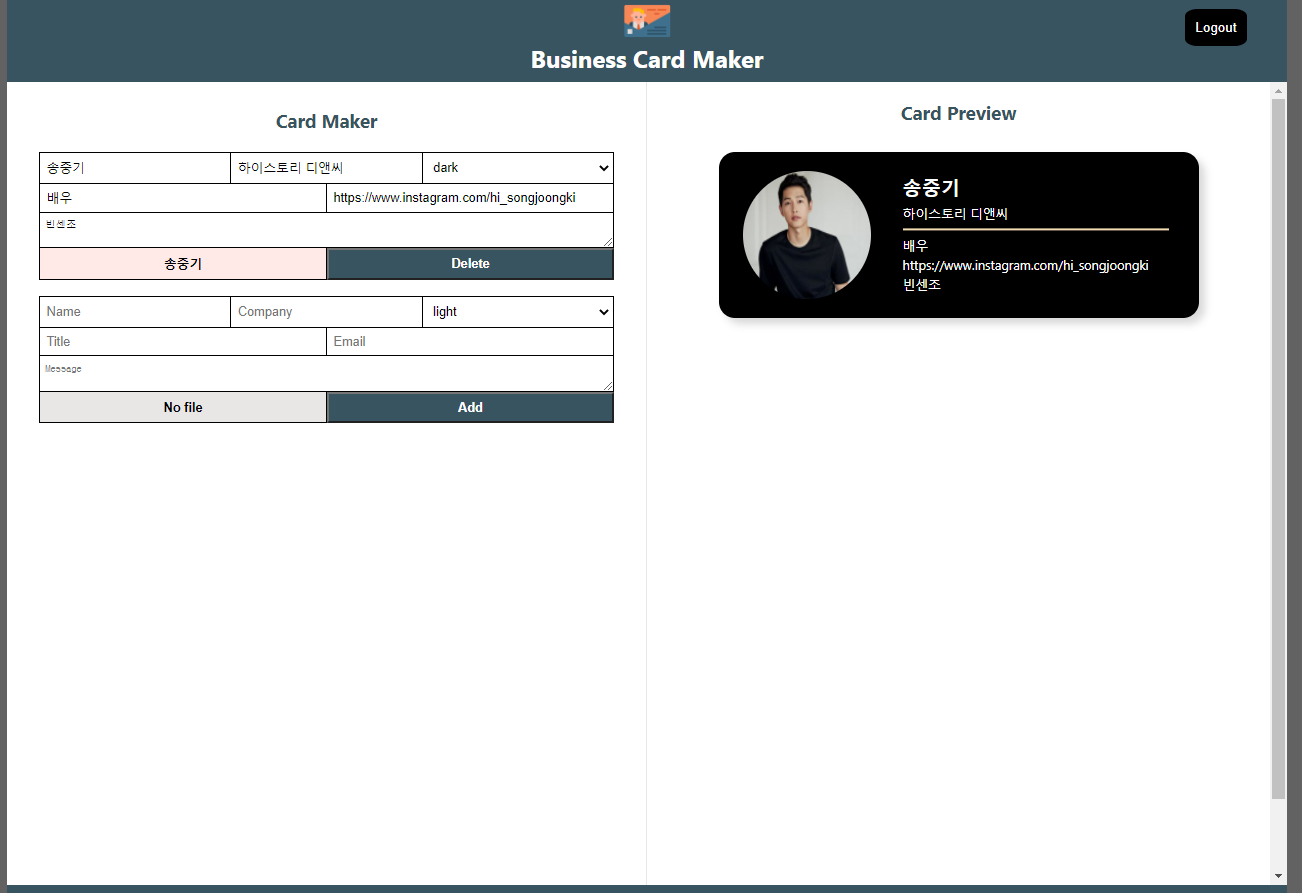
Task: Click the empty Name input field
Action: 134,311
